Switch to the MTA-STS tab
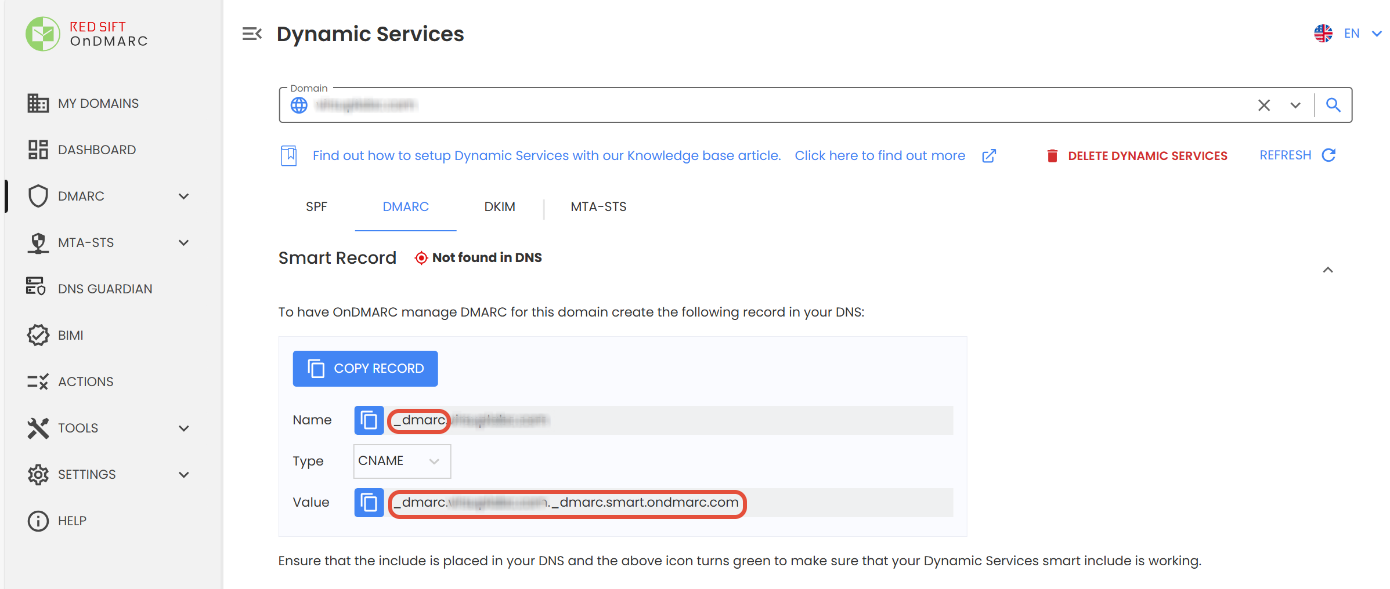The width and height of the screenshot is (1390, 589). click(599, 207)
